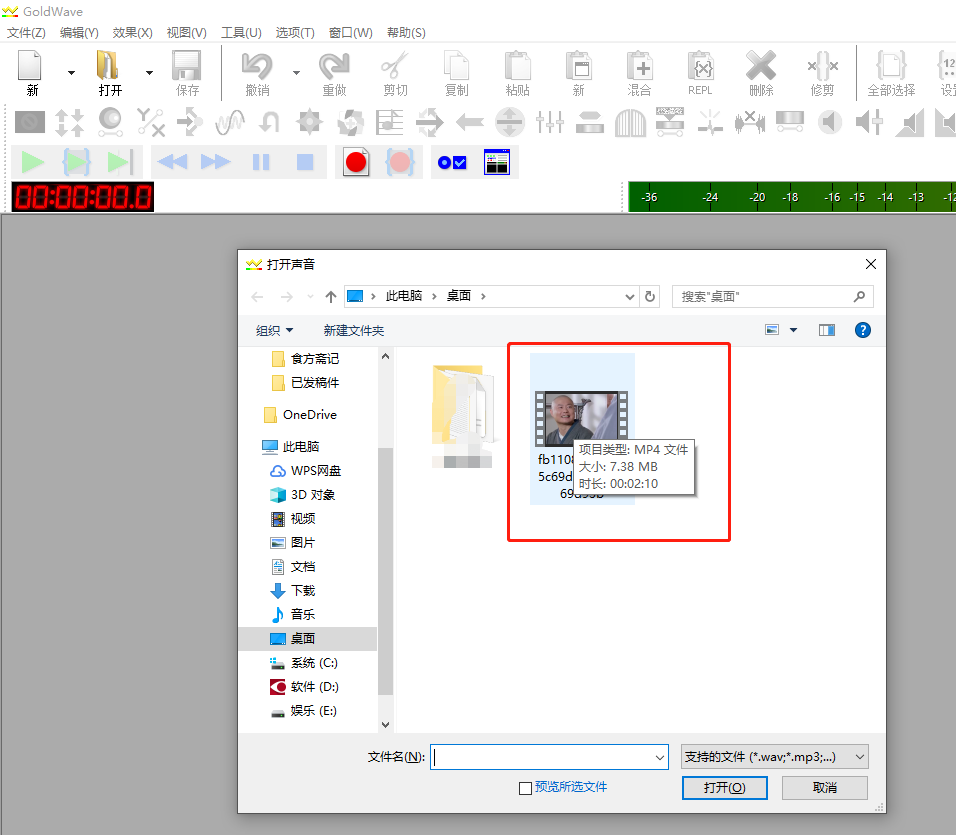Open the file dialog help icon

862,330
